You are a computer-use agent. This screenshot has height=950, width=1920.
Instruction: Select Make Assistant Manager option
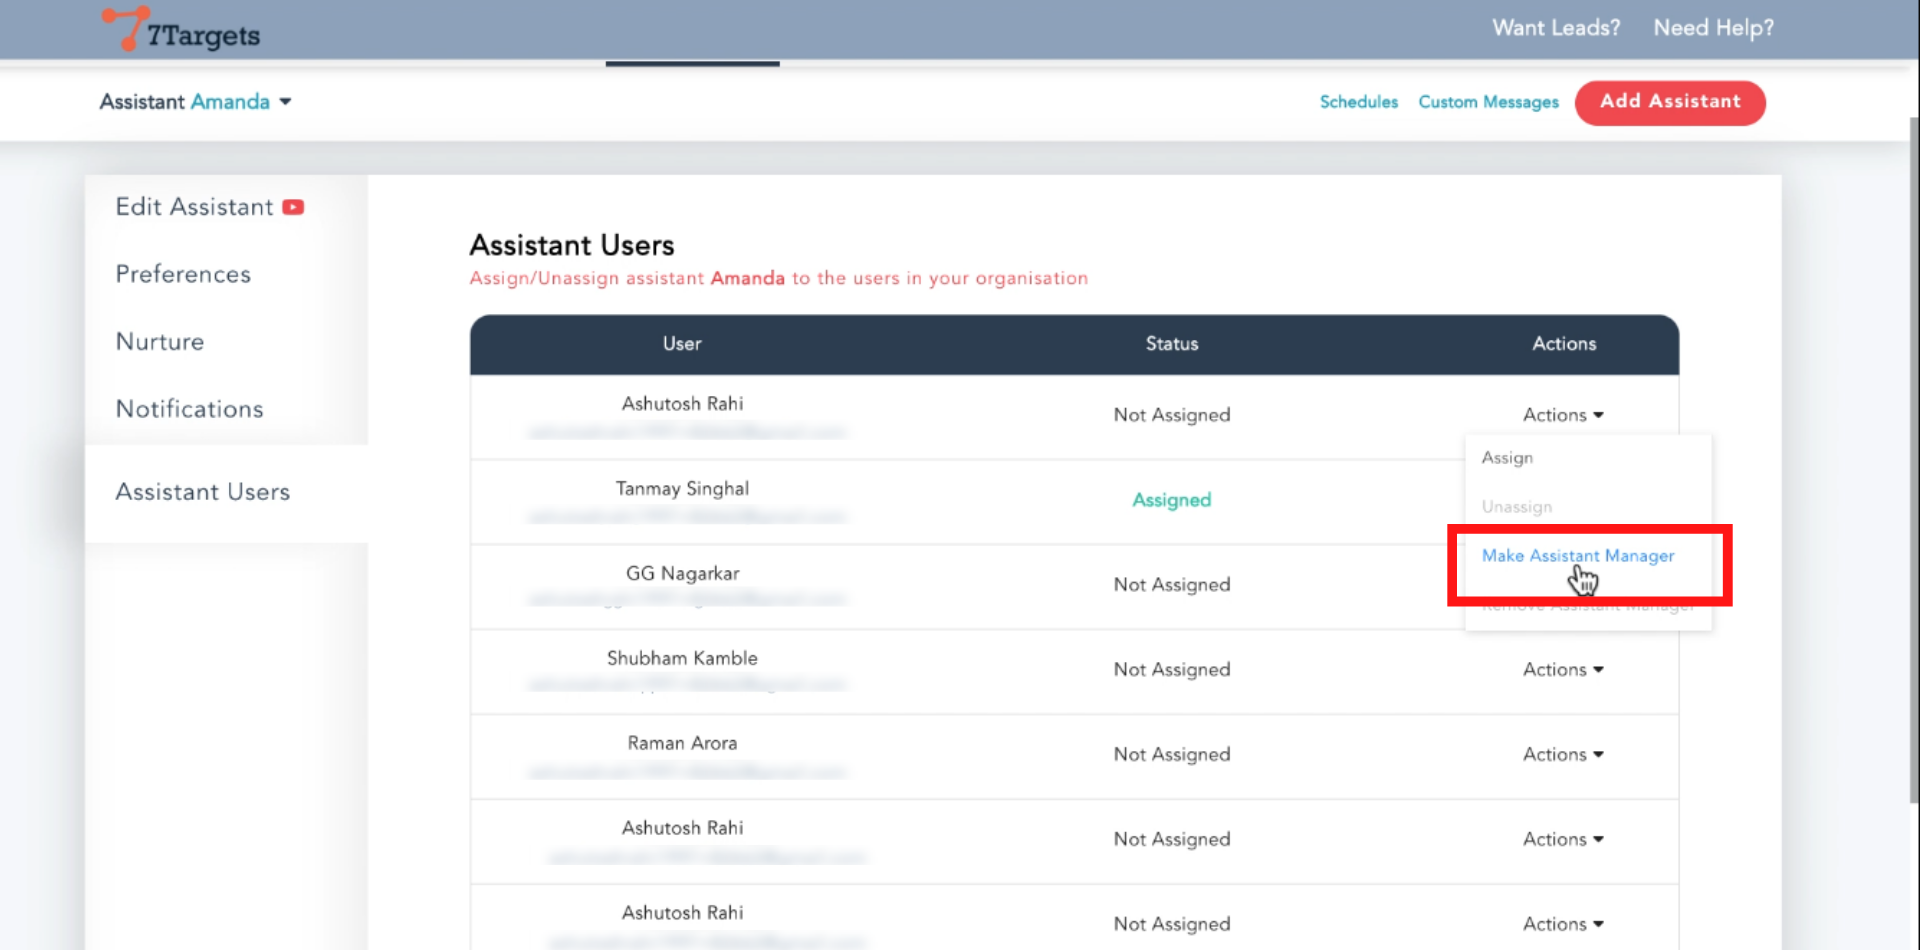tap(1577, 556)
